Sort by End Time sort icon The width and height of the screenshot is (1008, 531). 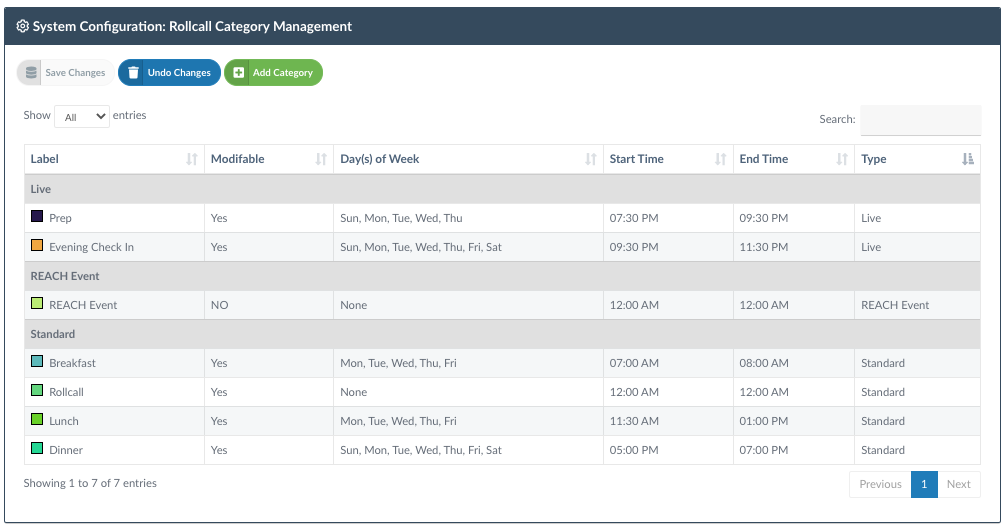pos(842,159)
